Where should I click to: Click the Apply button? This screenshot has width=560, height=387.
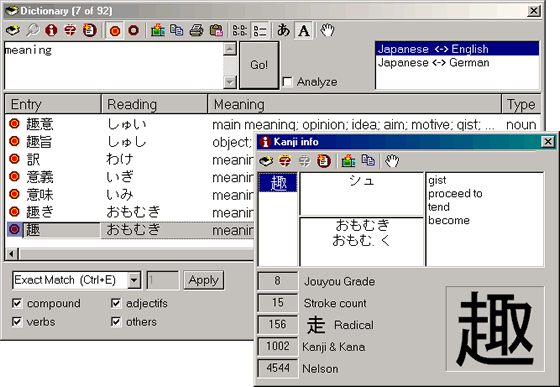coord(204,280)
